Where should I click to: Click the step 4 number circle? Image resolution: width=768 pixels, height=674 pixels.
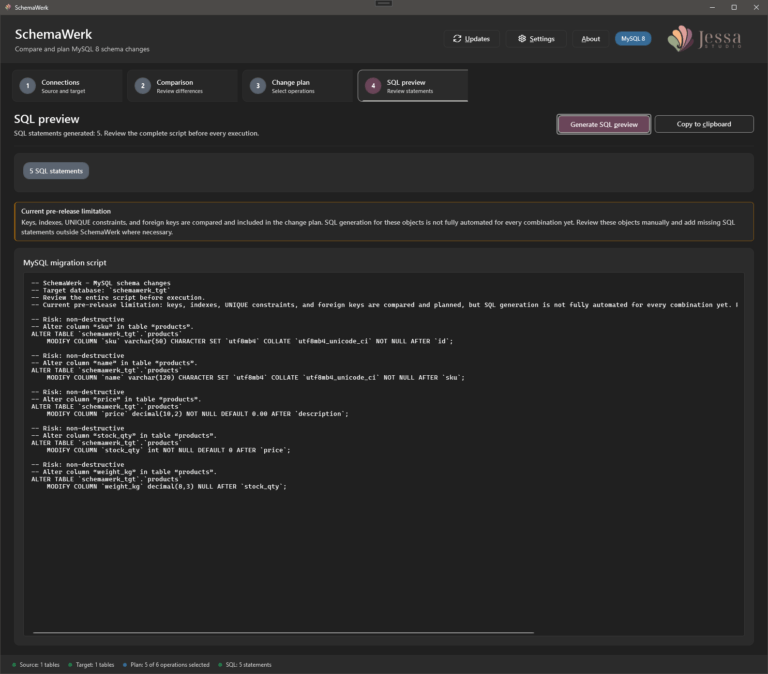373,86
